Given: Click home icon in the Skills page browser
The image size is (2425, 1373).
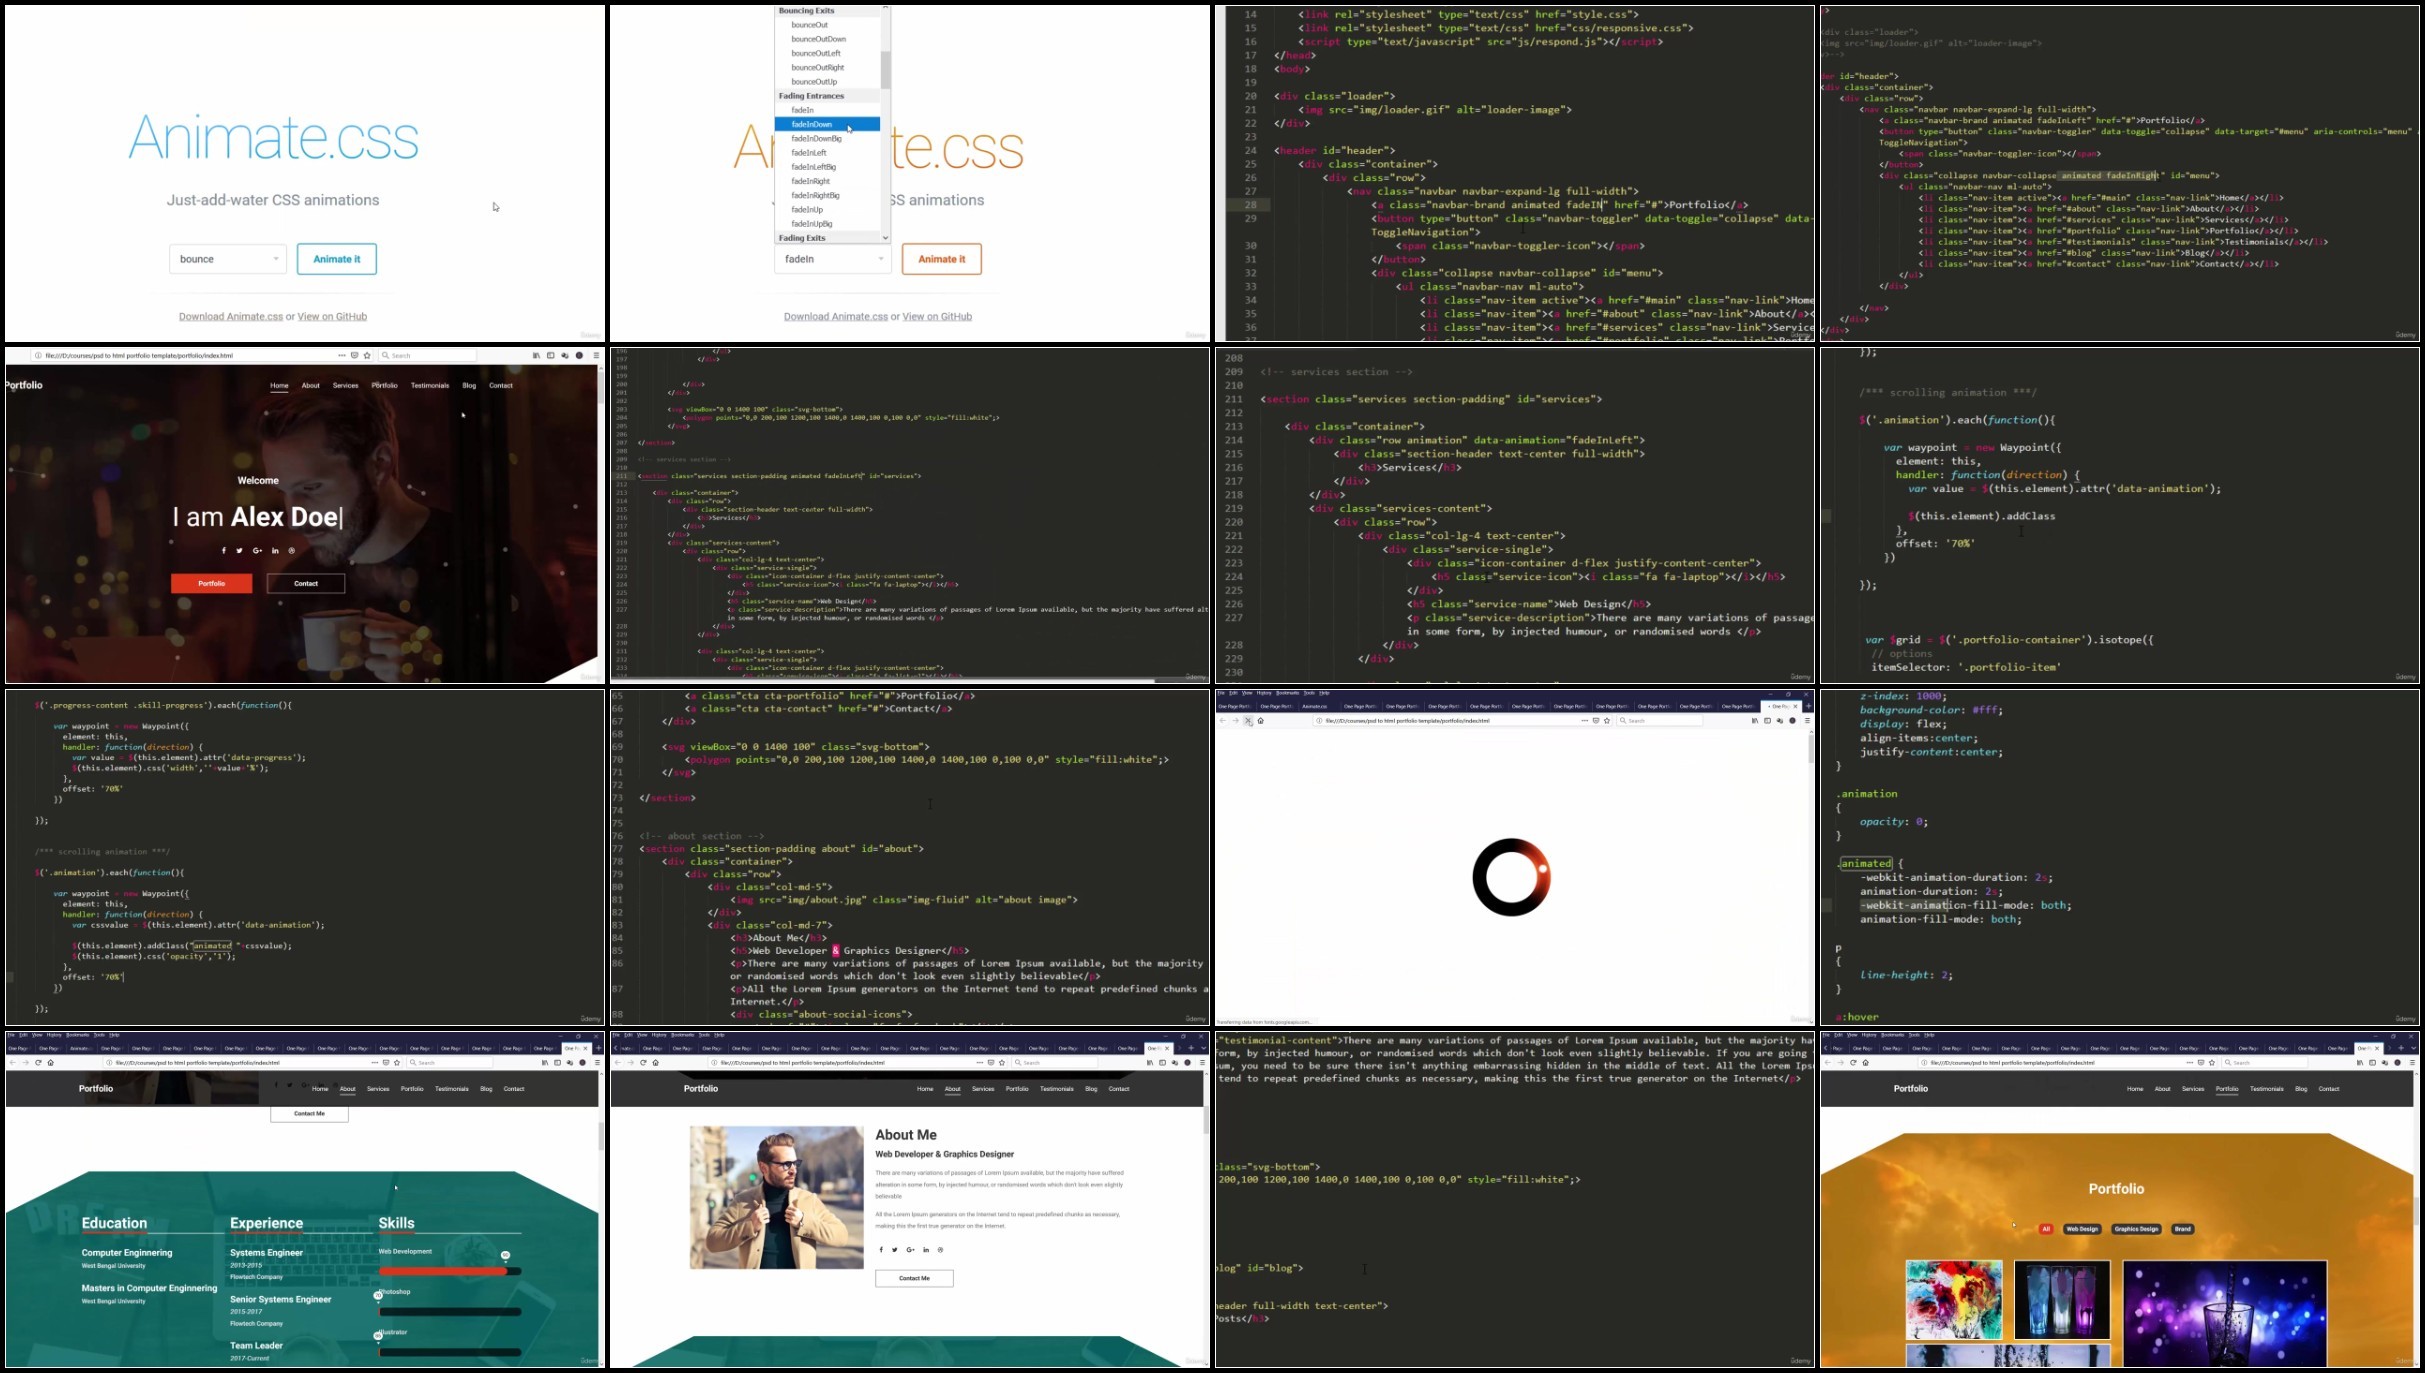Looking at the screenshot, I should pos(50,1062).
